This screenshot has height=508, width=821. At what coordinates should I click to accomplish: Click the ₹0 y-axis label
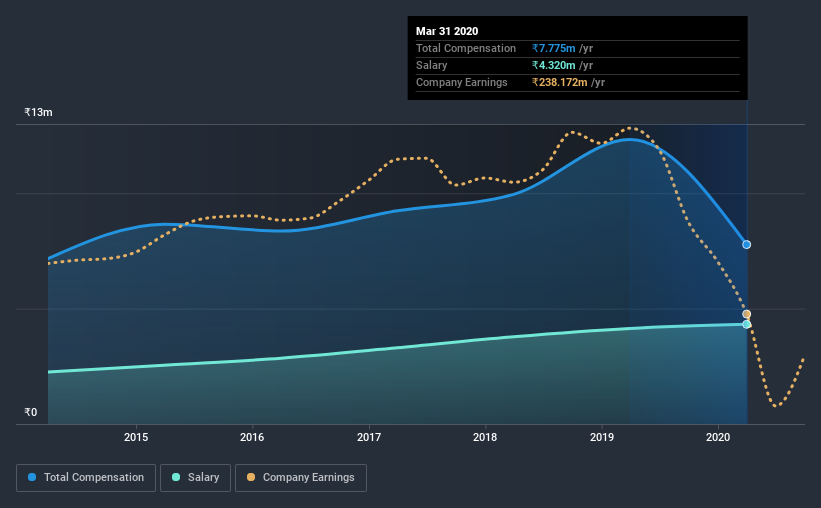[x=30, y=412]
